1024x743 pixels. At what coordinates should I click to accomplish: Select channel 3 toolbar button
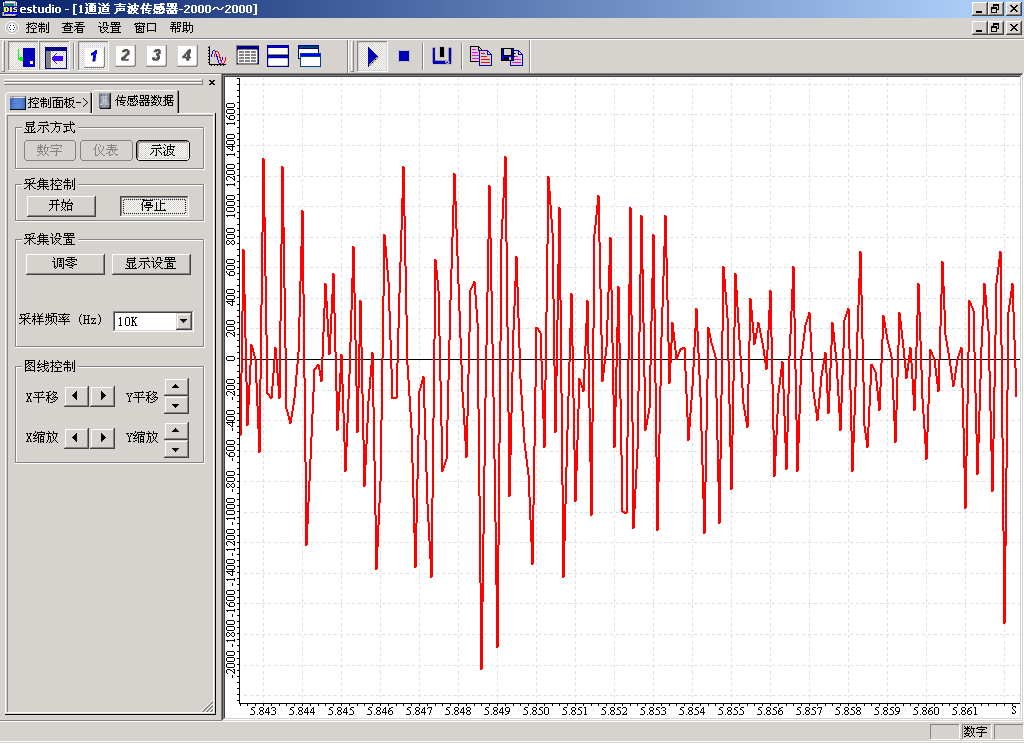pos(156,56)
